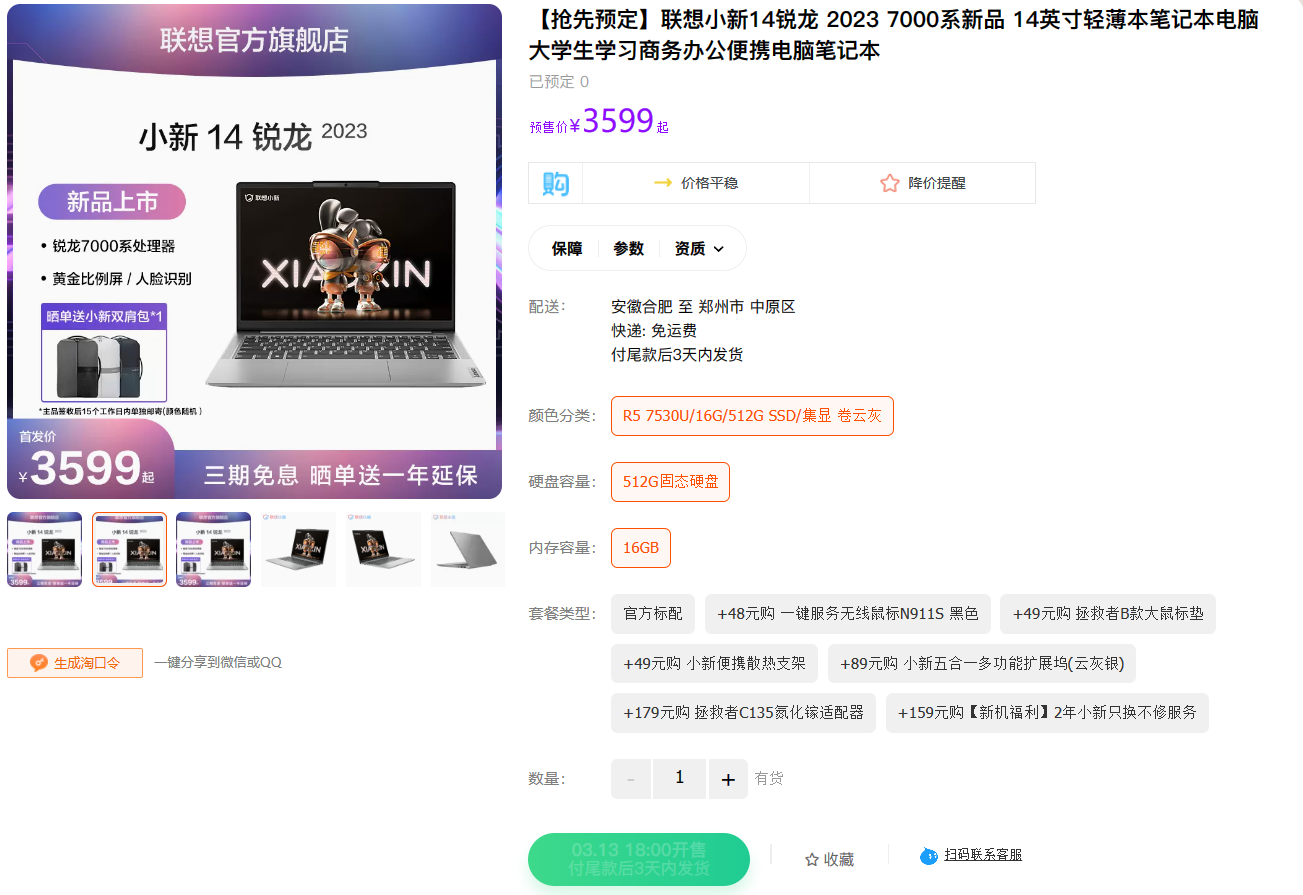The image size is (1303, 895).
Task: Decrease quantity with the minus button
Action: [x=631, y=779]
